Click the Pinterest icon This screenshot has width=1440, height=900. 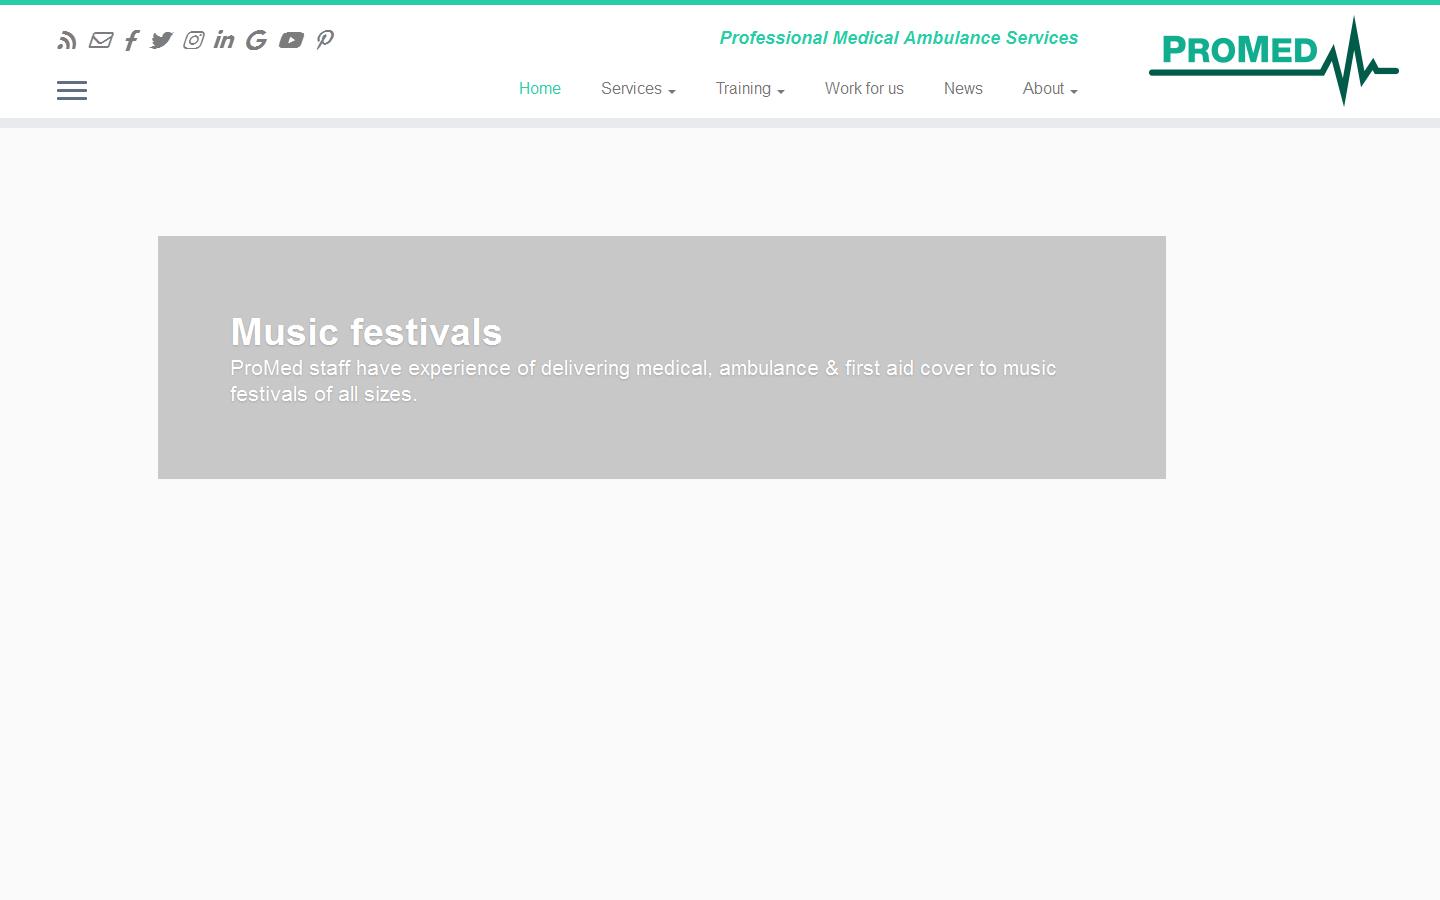324,40
